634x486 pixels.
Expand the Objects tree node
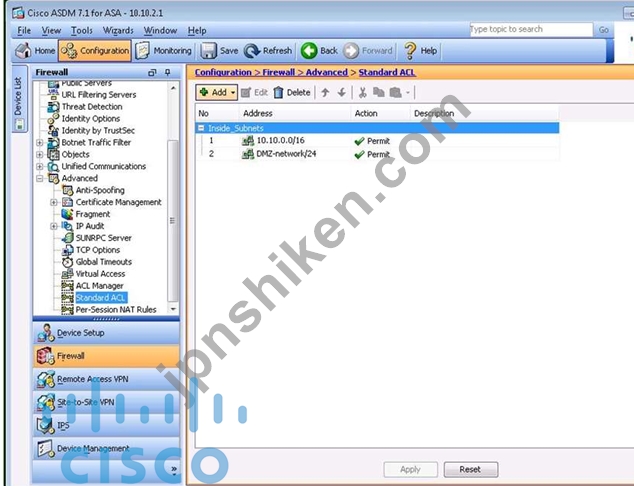[x=40, y=154]
